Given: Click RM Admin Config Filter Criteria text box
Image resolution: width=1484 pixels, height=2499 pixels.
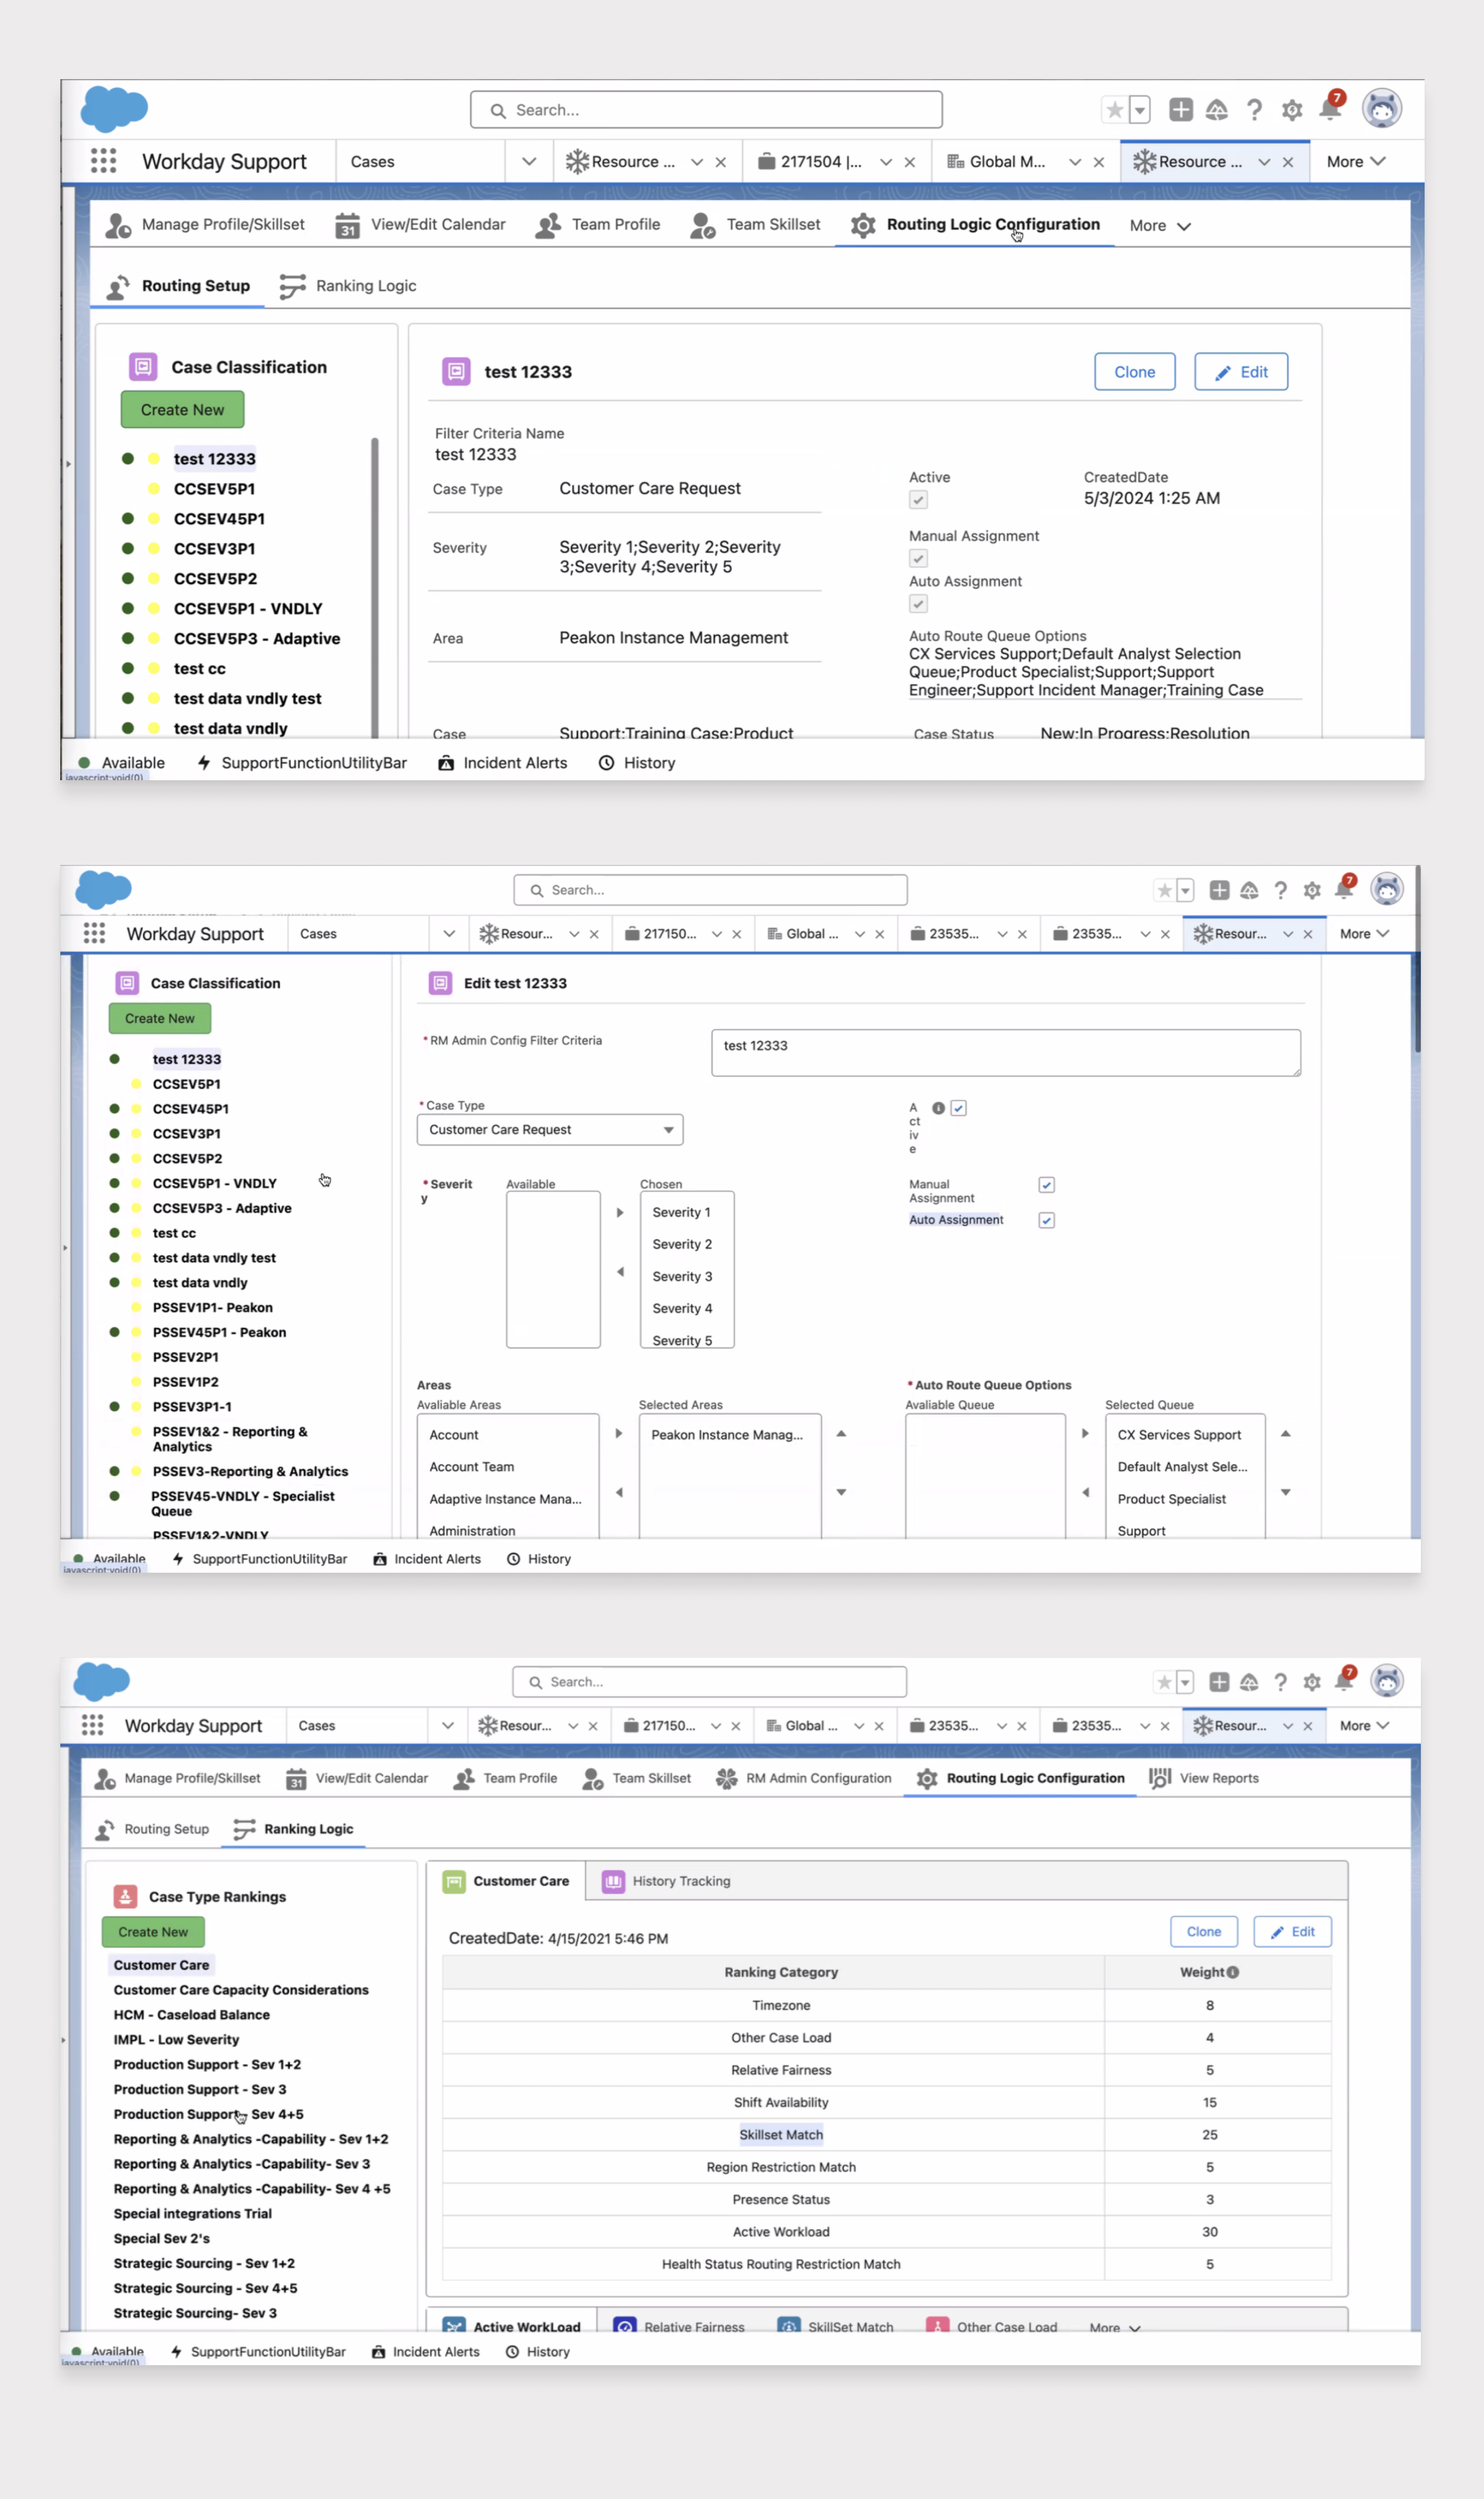Looking at the screenshot, I should pyautogui.click(x=1005, y=1053).
